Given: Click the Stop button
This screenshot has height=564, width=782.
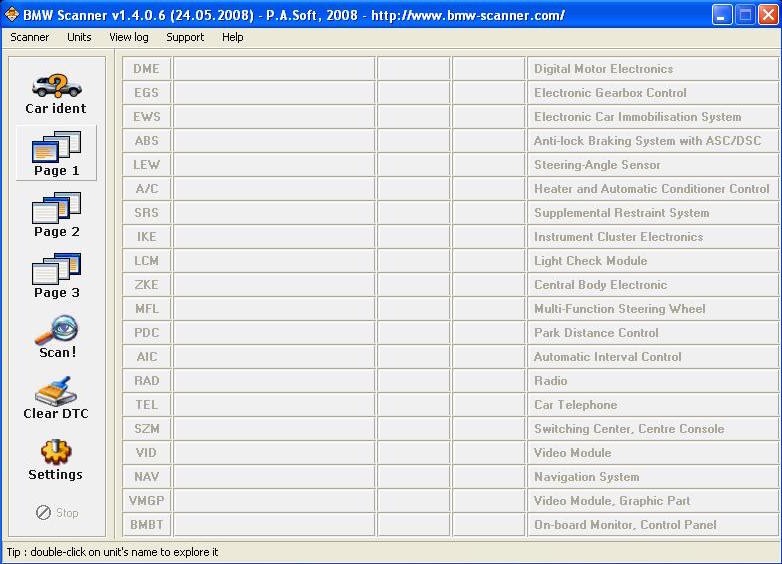Looking at the screenshot, I should pyautogui.click(x=57, y=512).
